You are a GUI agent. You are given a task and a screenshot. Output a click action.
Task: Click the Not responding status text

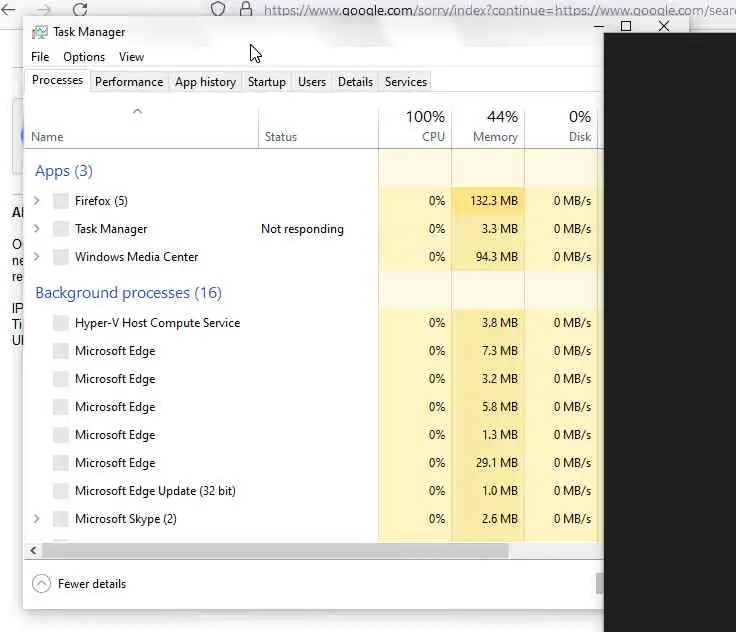(x=302, y=229)
